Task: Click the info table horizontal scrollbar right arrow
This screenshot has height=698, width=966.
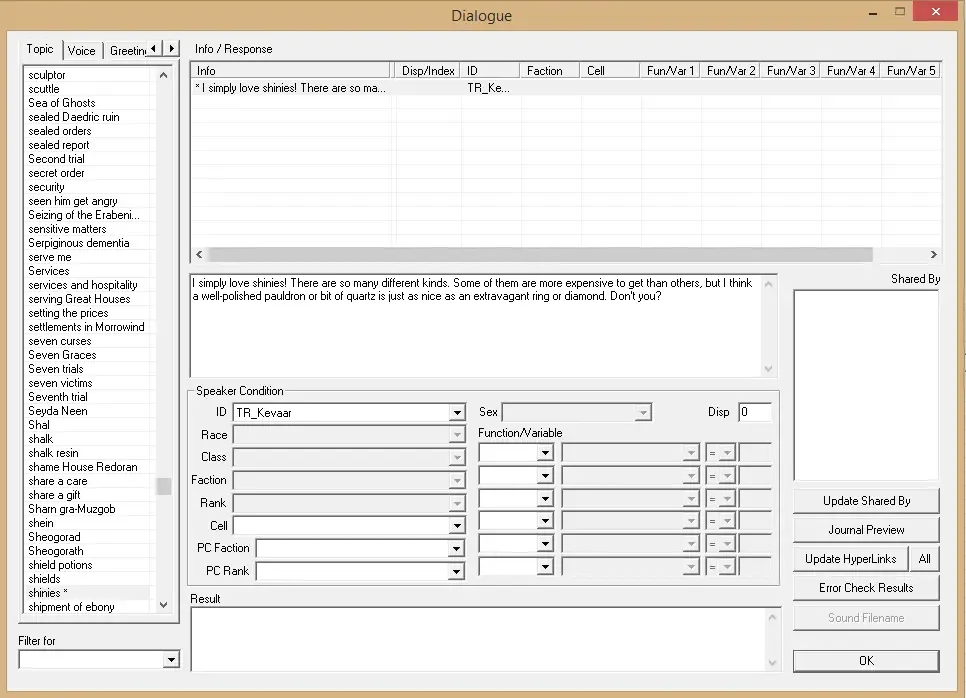Action: [x=933, y=254]
